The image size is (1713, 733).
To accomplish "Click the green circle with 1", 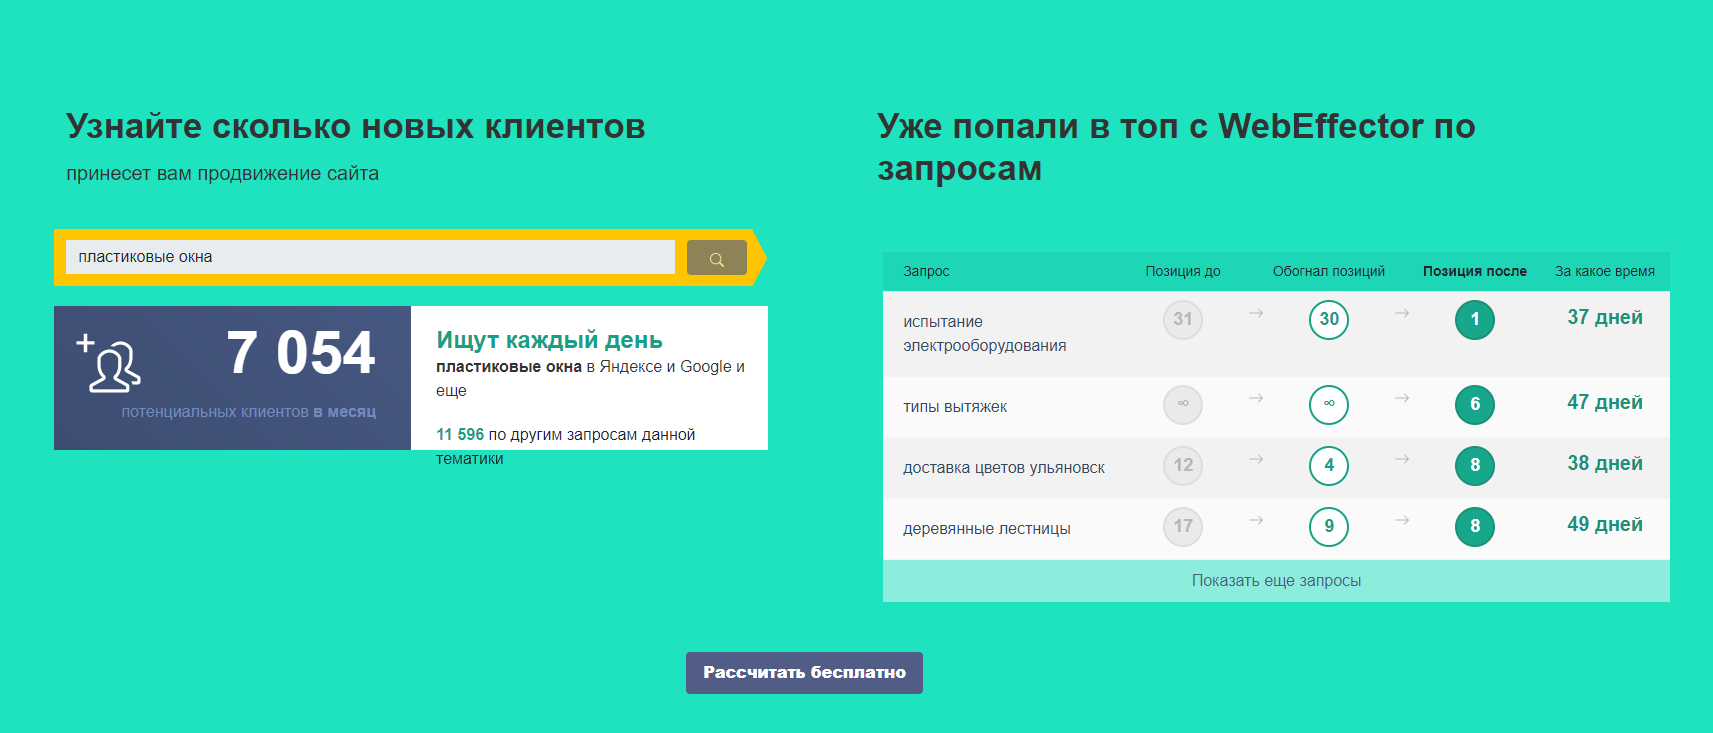I will (x=1475, y=320).
